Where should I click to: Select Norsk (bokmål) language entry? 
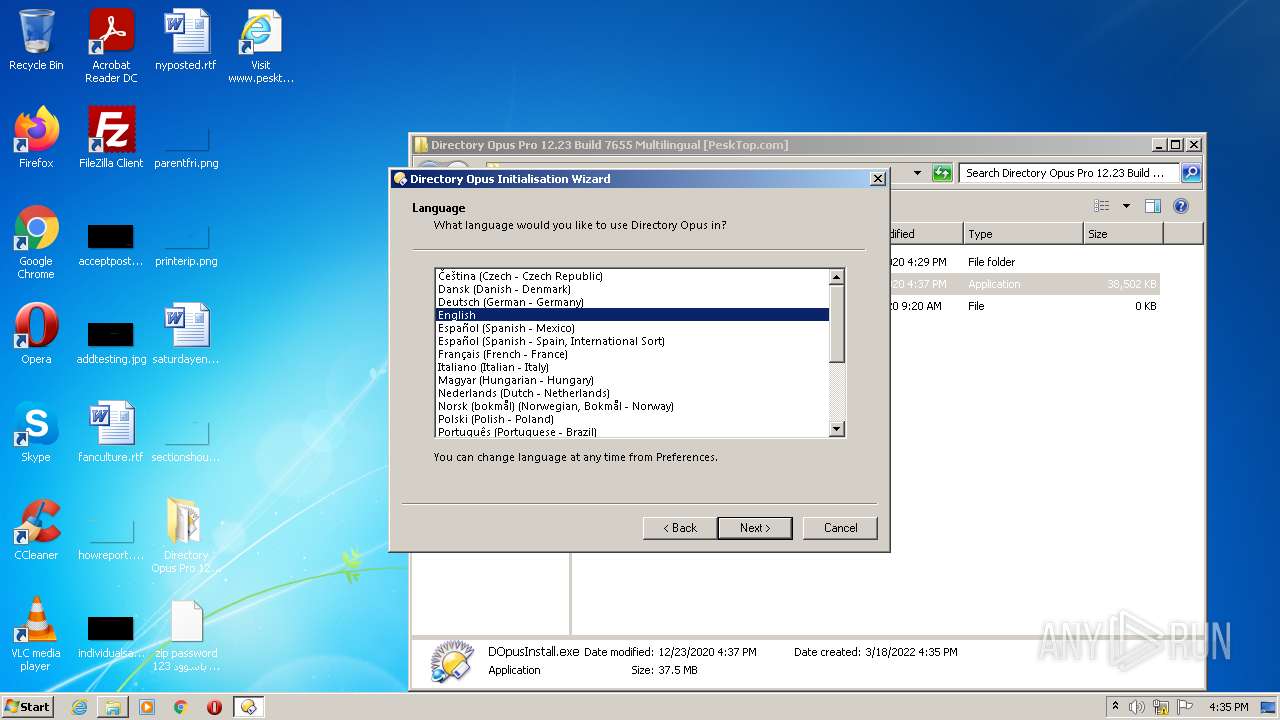pos(632,406)
